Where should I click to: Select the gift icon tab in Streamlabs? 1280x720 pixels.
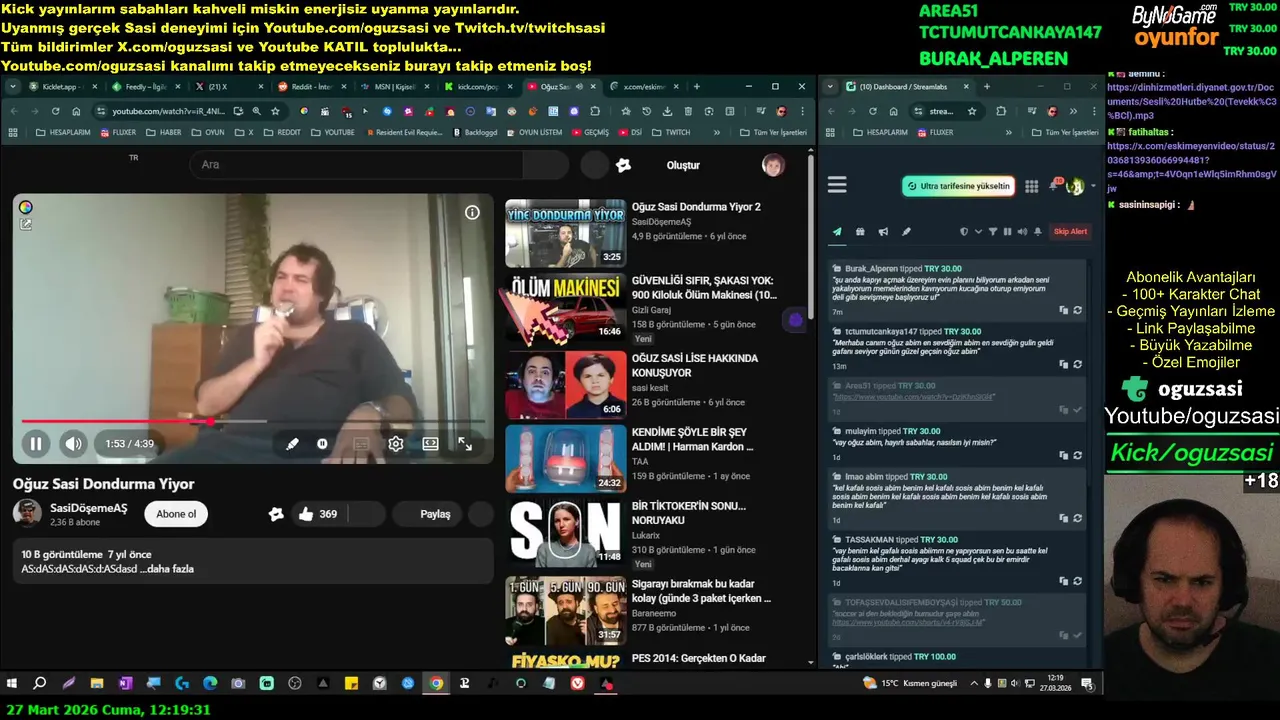(x=860, y=232)
